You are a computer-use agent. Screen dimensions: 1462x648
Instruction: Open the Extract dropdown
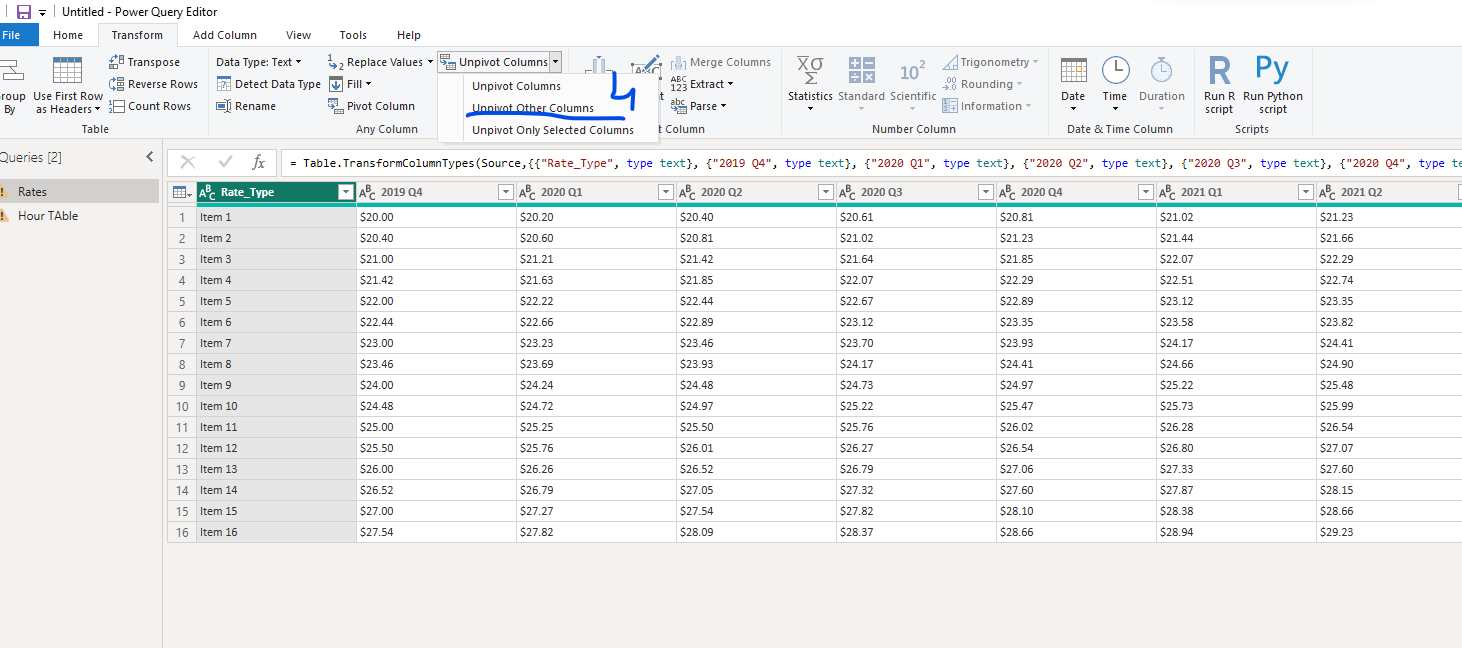point(702,84)
